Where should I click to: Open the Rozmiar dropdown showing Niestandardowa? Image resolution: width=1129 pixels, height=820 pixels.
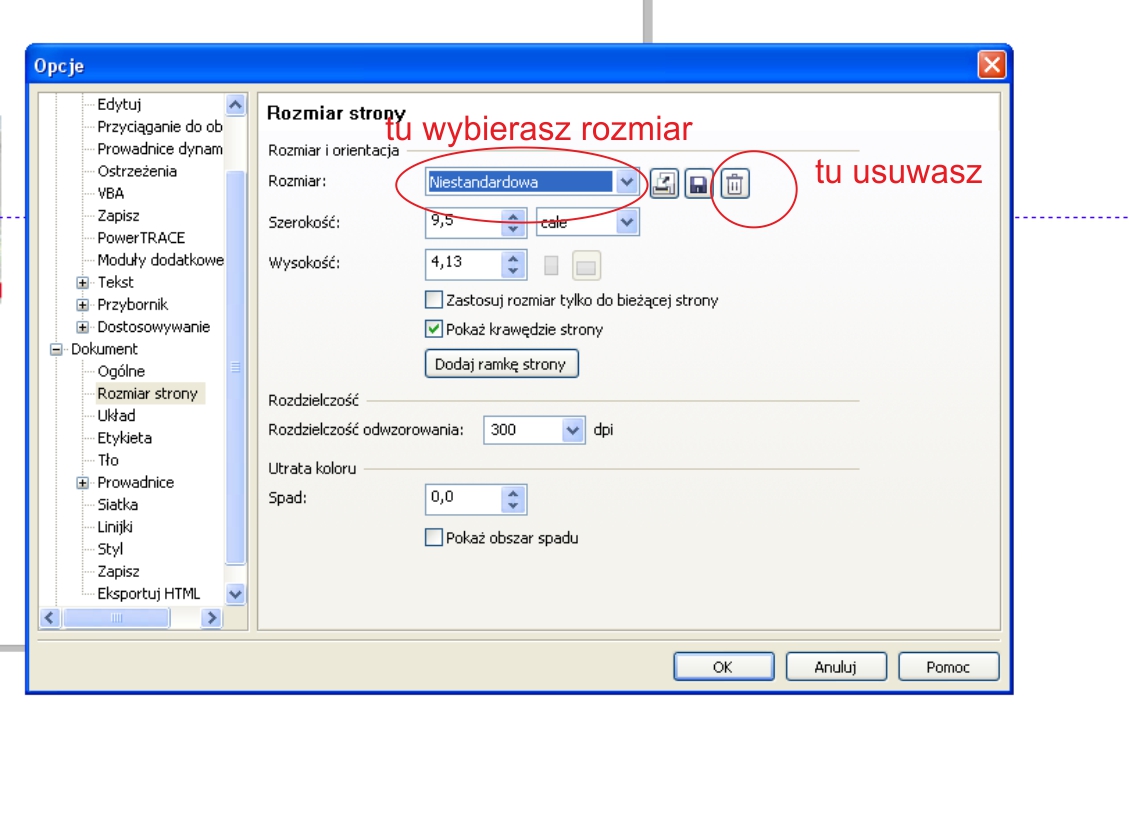coord(627,182)
